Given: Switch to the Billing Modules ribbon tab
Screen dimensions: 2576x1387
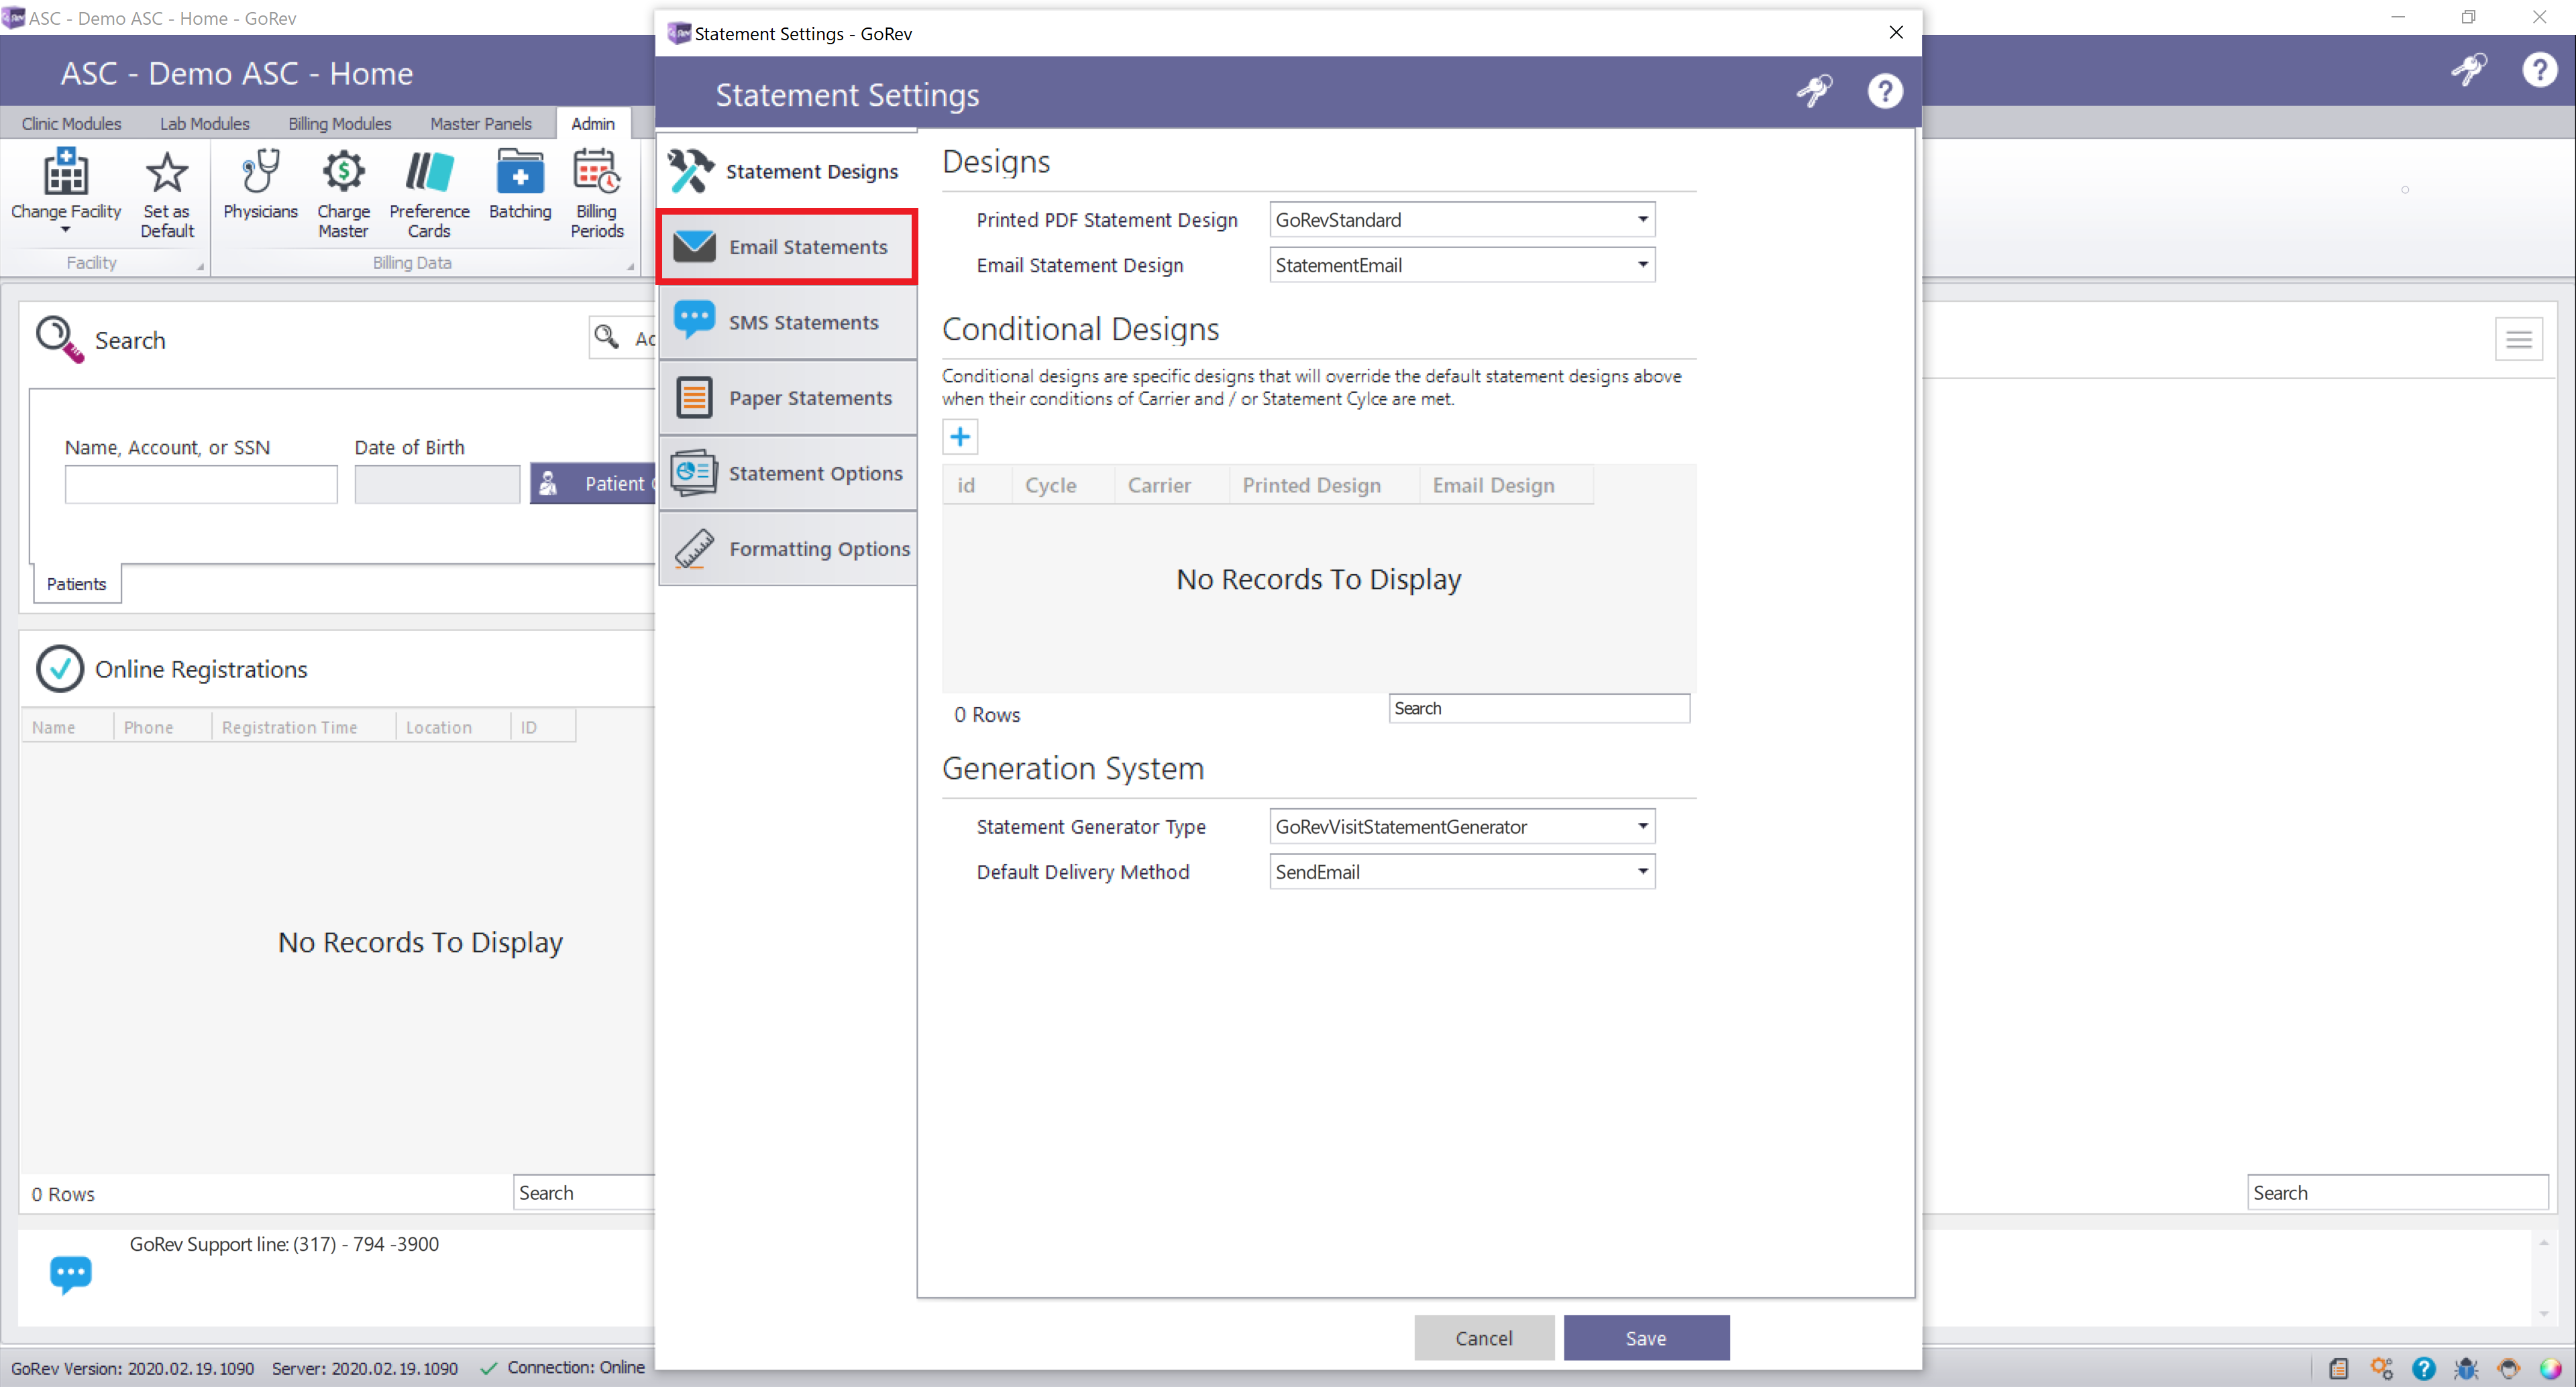Looking at the screenshot, I should (339, 123).
